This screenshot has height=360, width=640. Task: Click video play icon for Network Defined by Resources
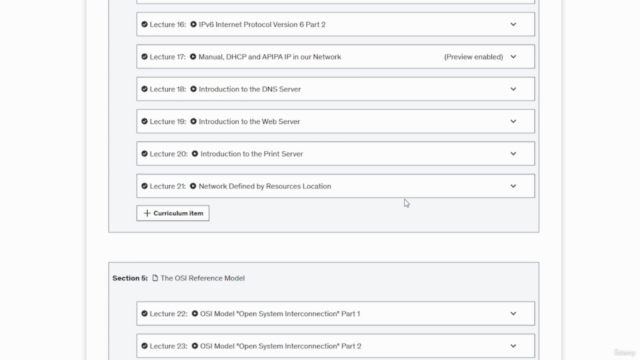tap(193, 186)
